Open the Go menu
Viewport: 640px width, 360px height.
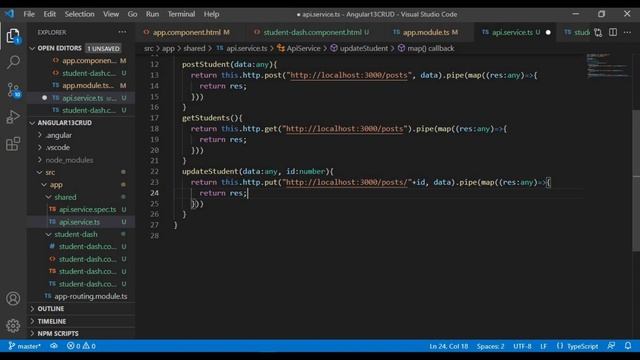(132, 14)
